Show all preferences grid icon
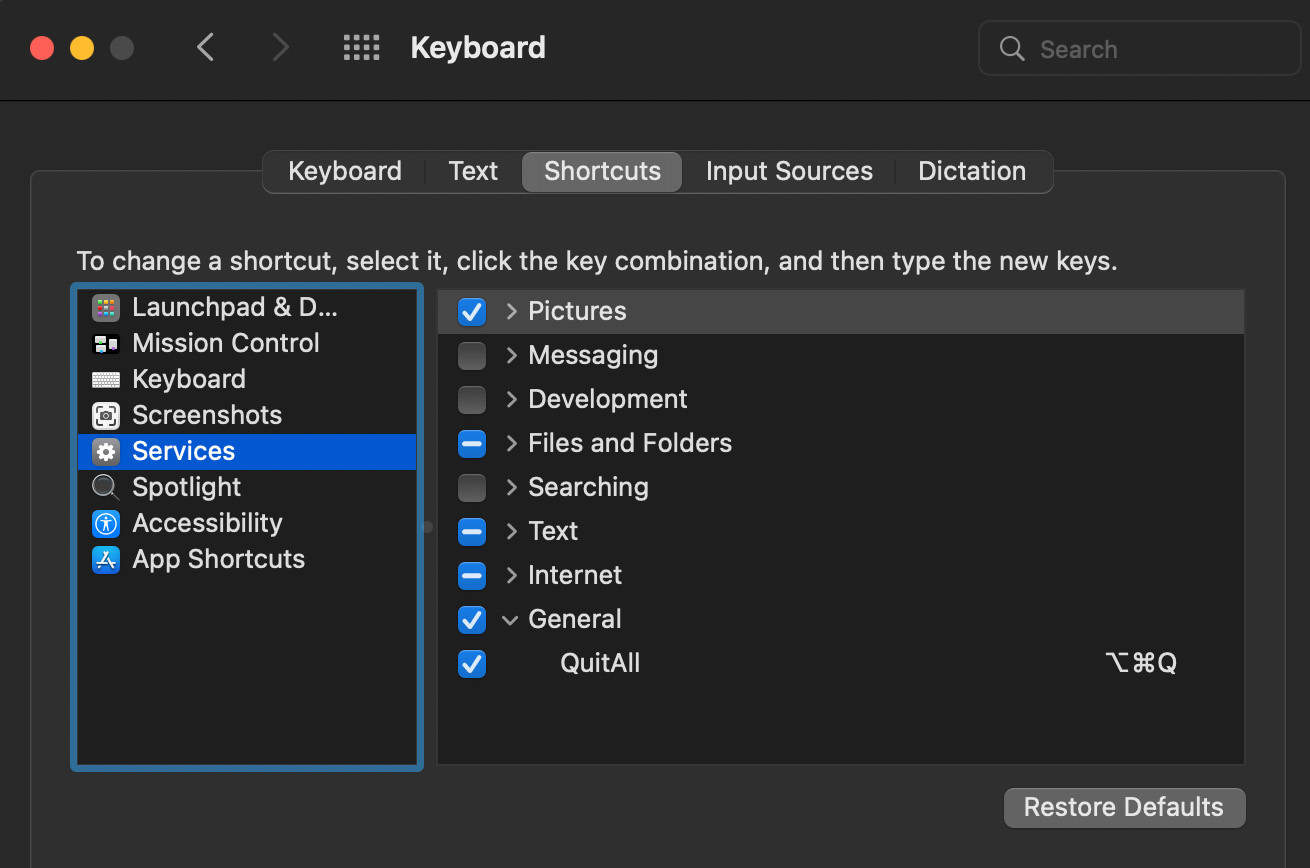Screen dimensions: 1310x868 (361, 47)
